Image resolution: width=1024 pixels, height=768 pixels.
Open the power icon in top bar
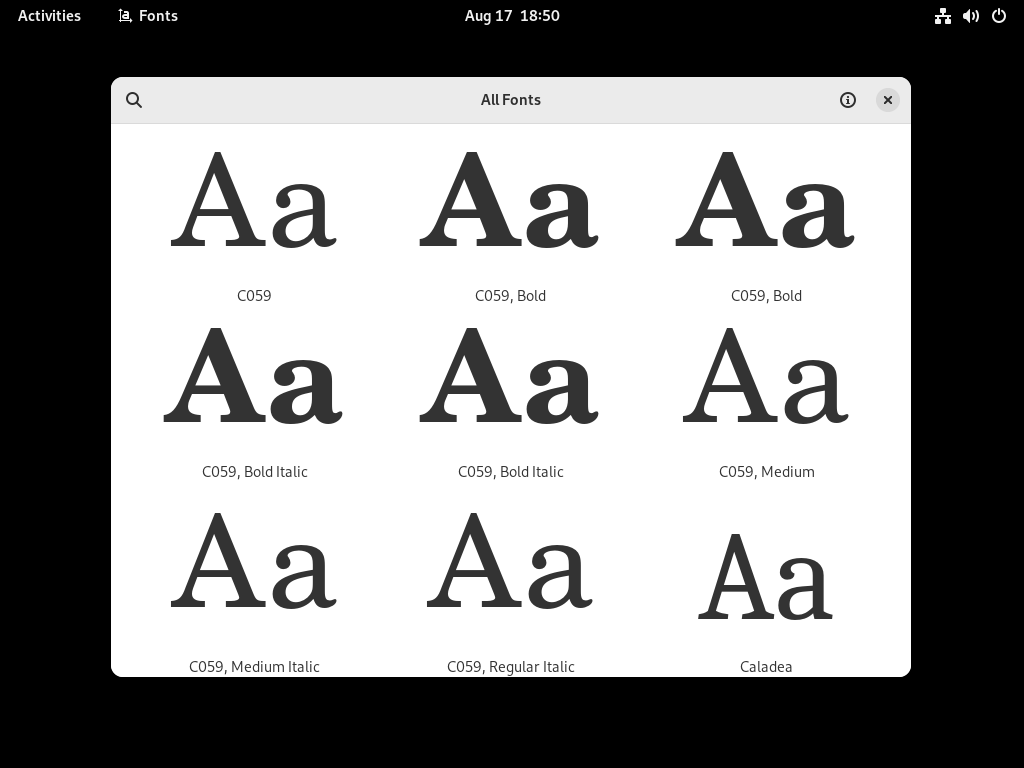click(999, 16)
